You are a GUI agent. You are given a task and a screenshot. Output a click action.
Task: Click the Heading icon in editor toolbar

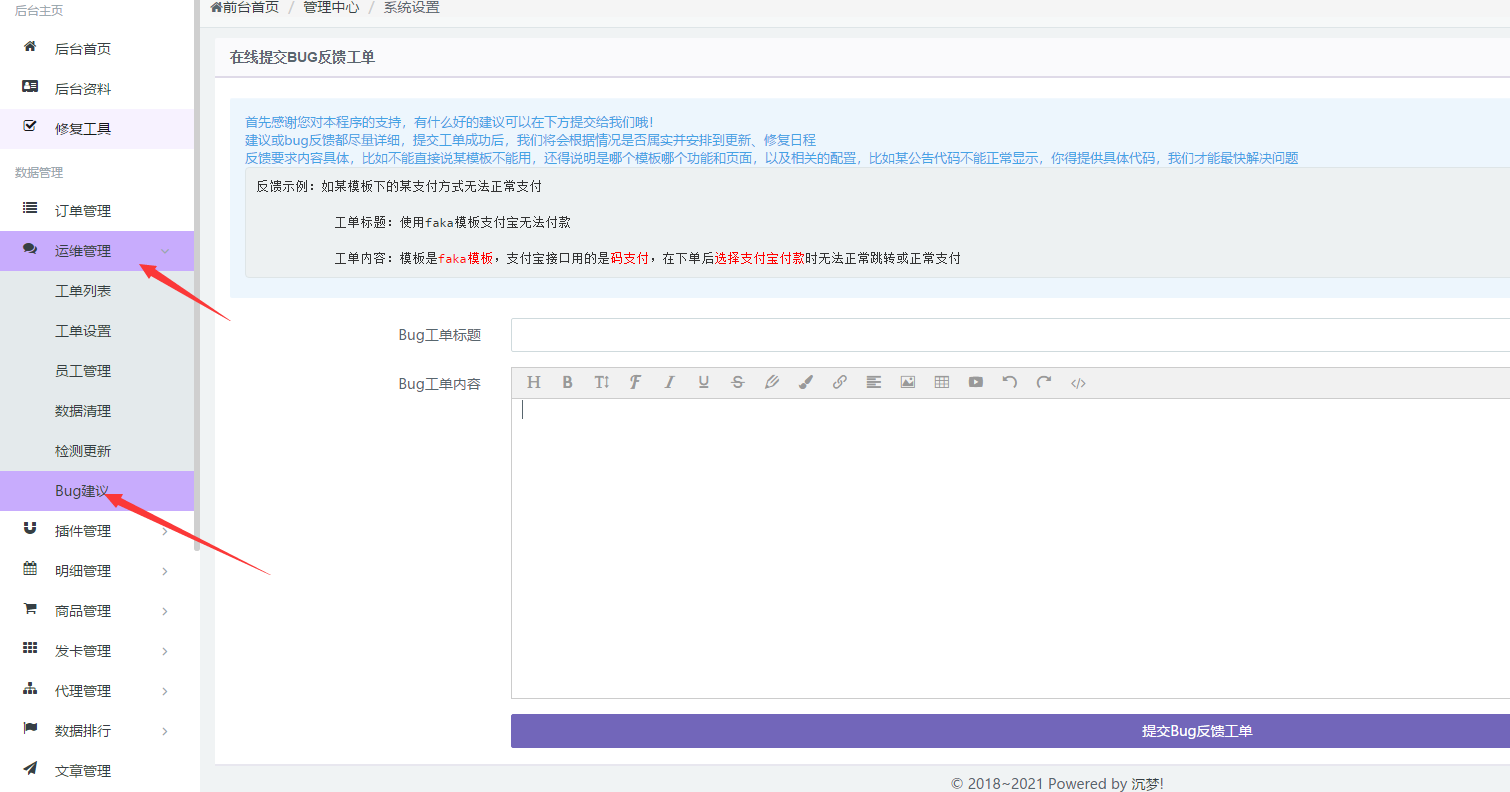[533, 382]
